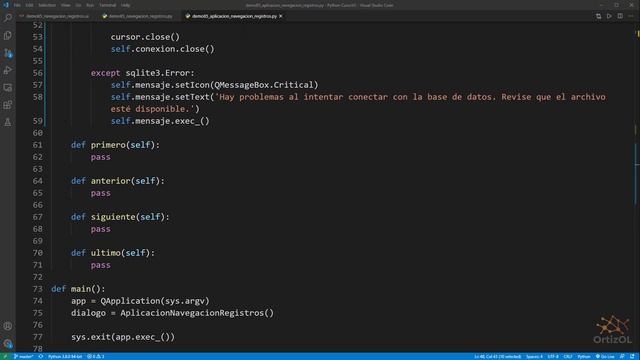
Task: Change UTF-8 encoding in status bar
Action: (x=553, y=356)
